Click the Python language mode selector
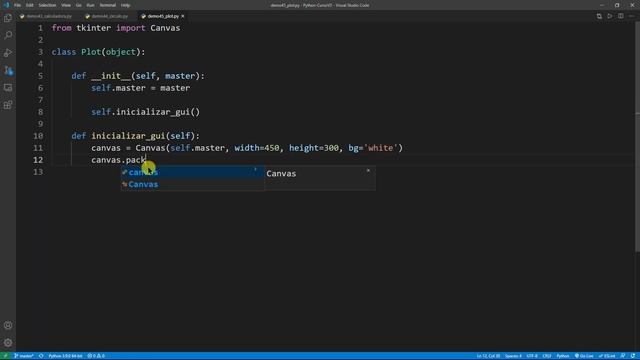Screen dimensions: 640x360 tap(562, 356)
